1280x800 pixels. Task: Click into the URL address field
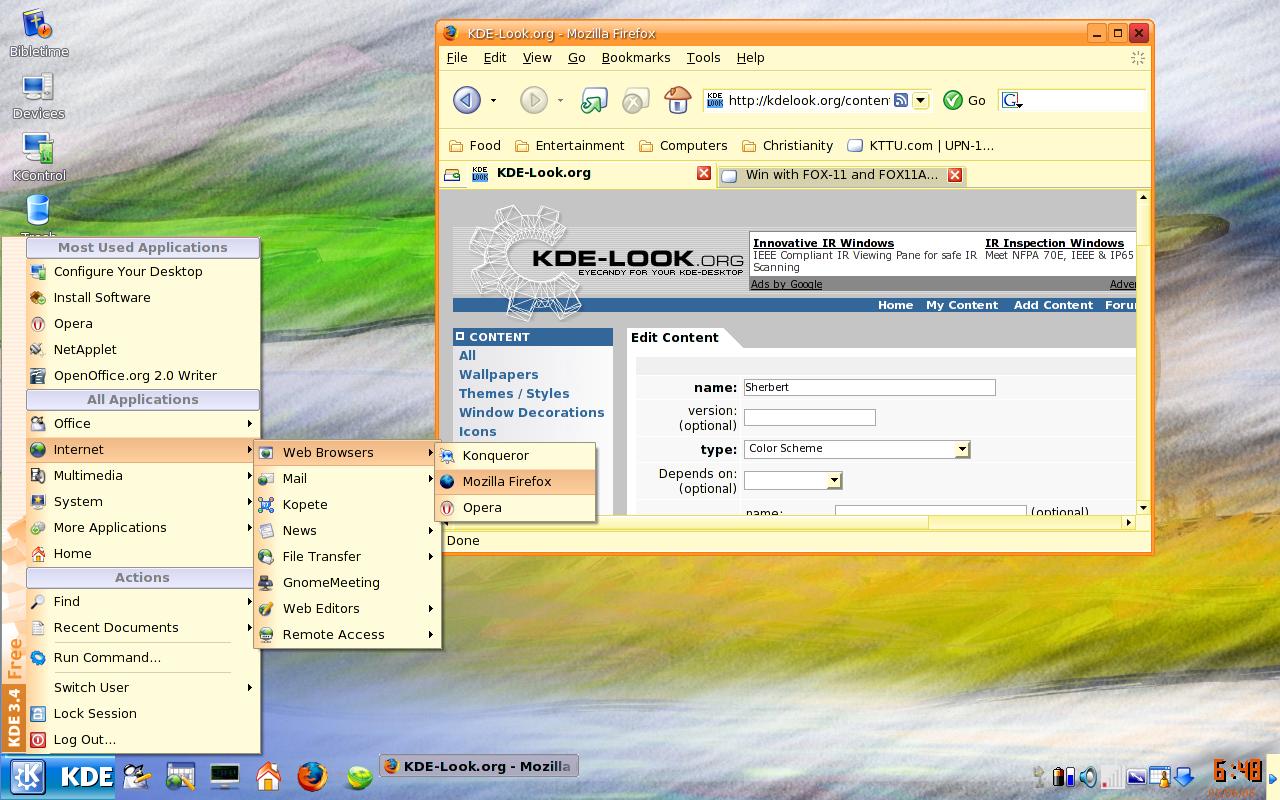click(x=808, y=100)
